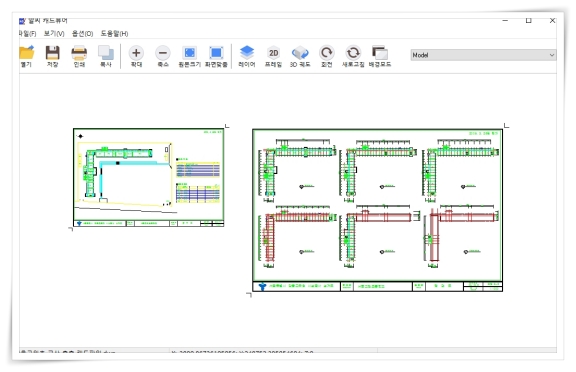This screenshot has height=372, width=576.
Task: Fit drawing to screen with 화면맞춤
Action: pos(216,56)
